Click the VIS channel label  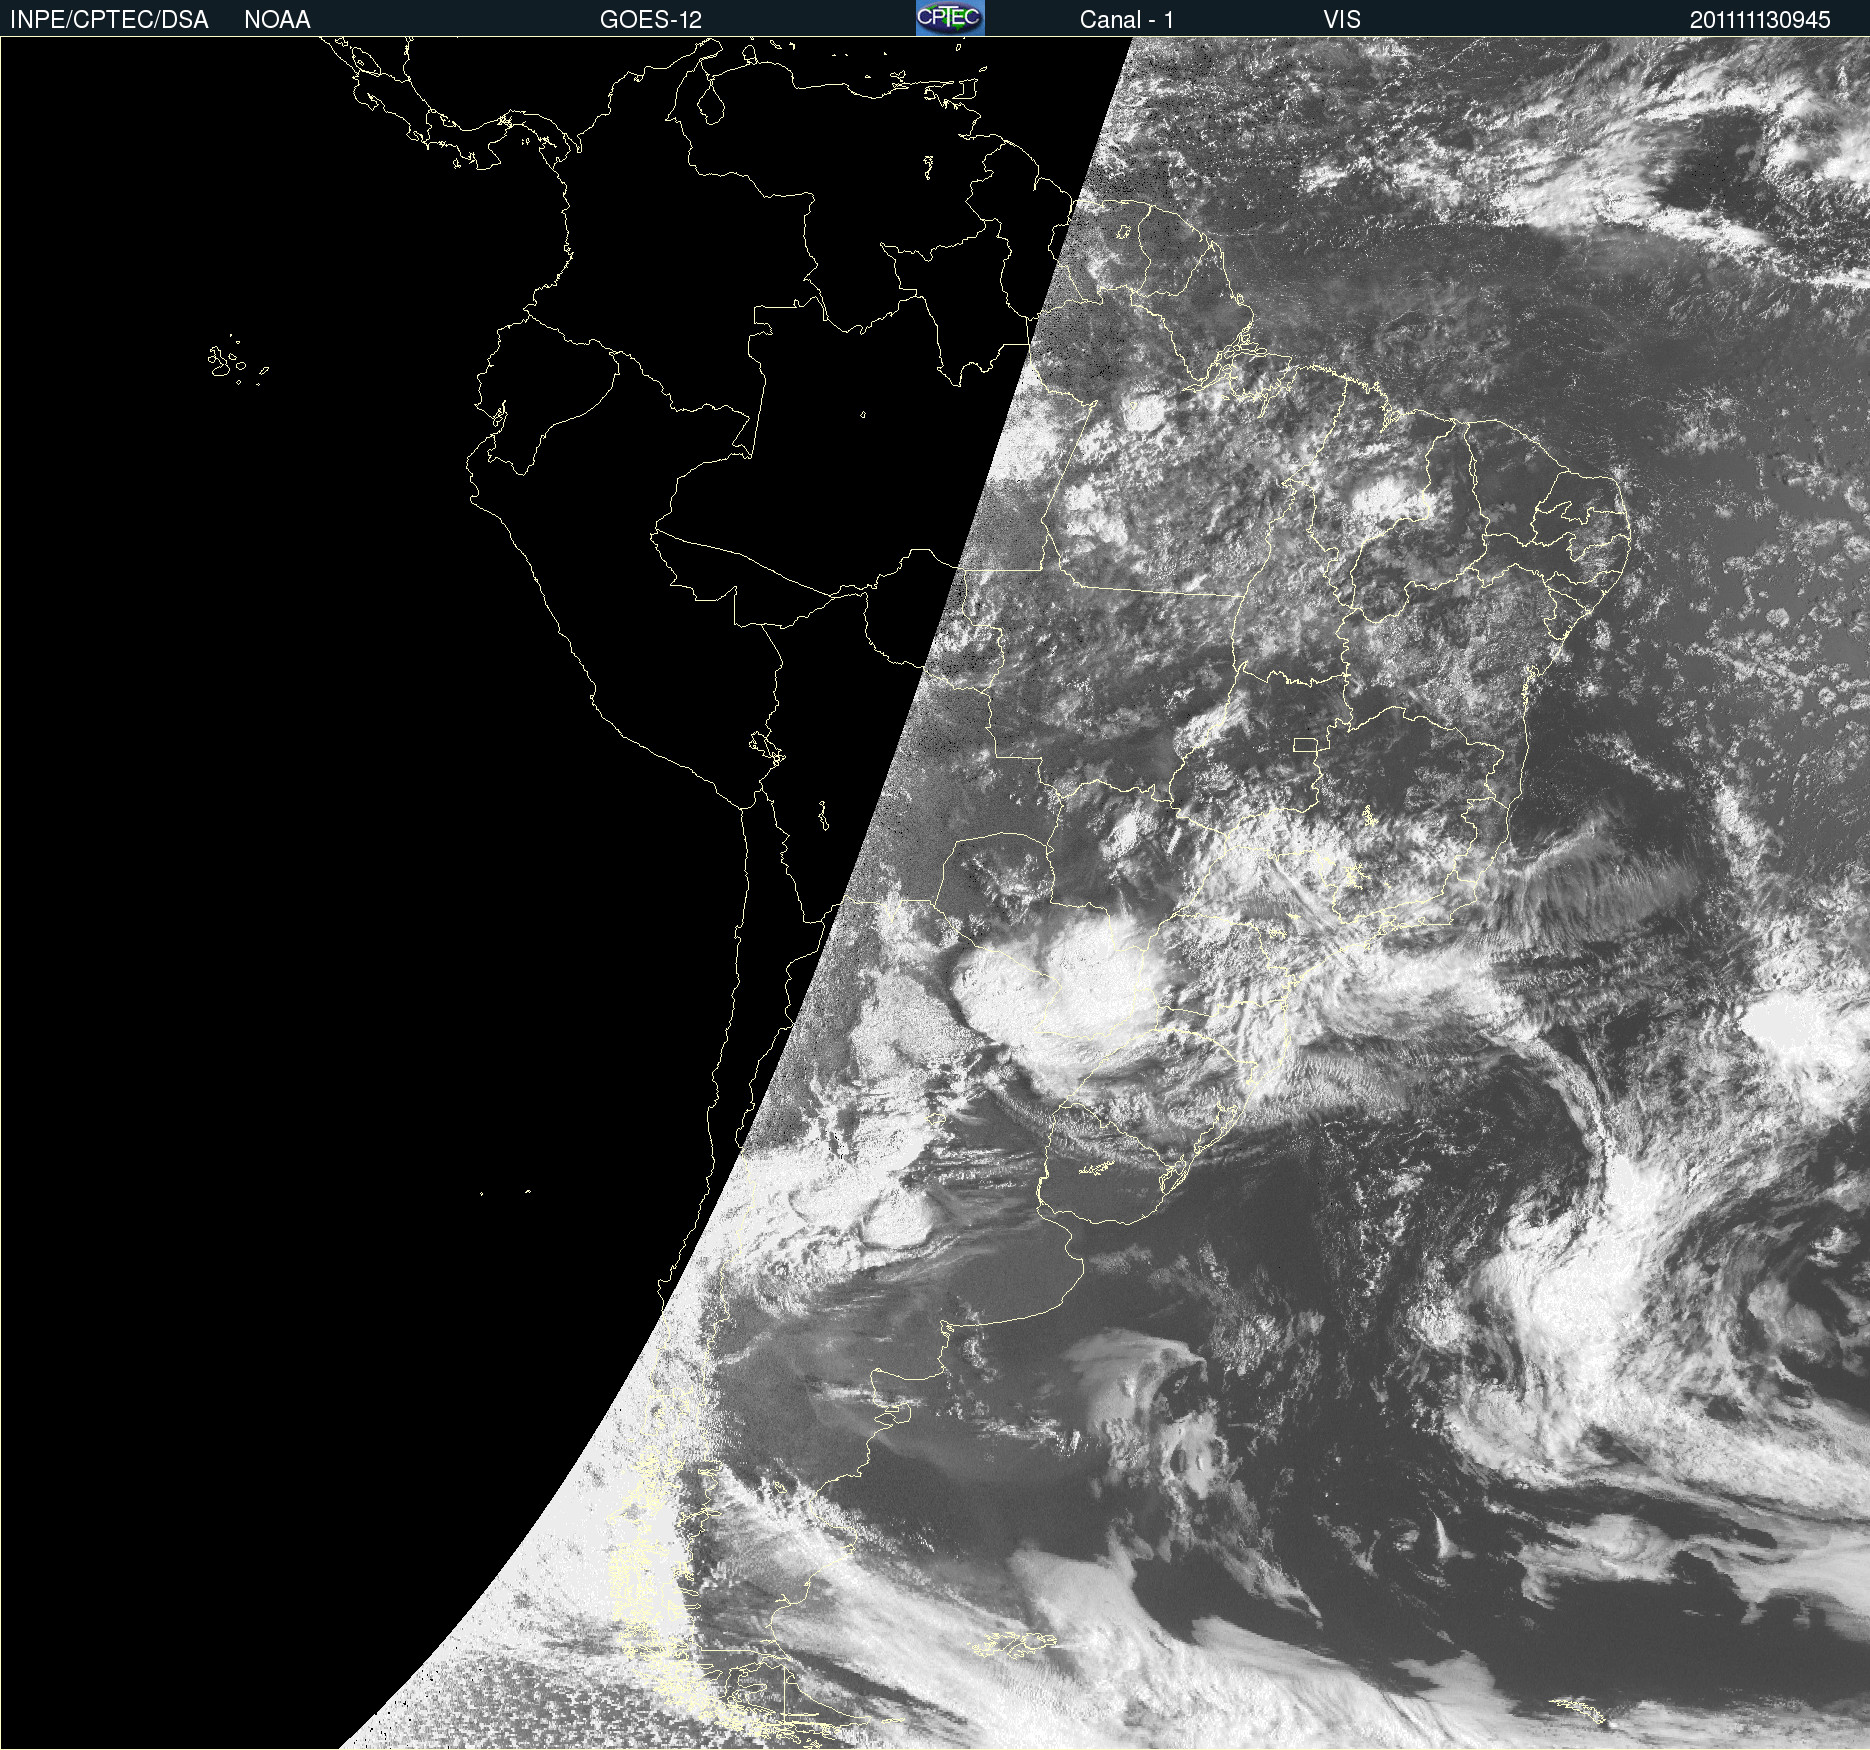(x=1342, y=20)
